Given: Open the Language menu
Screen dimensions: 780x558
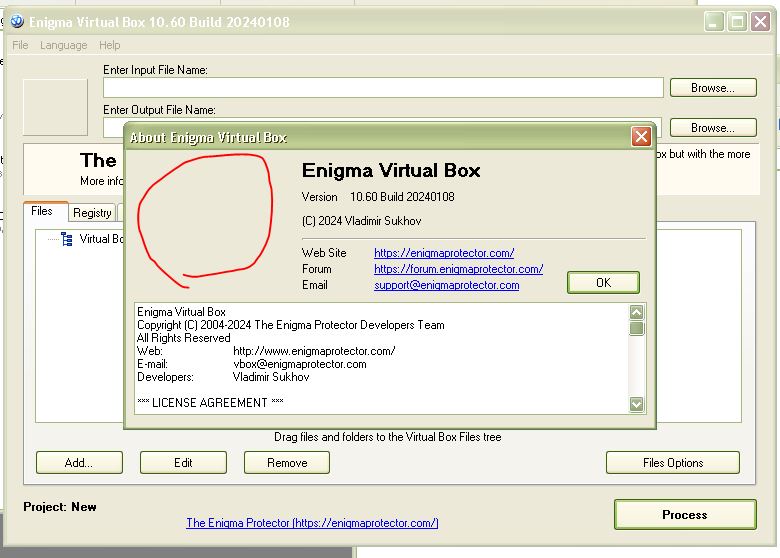Looking at the screenshot, I should pyautogui.click(x=64, y=45).
